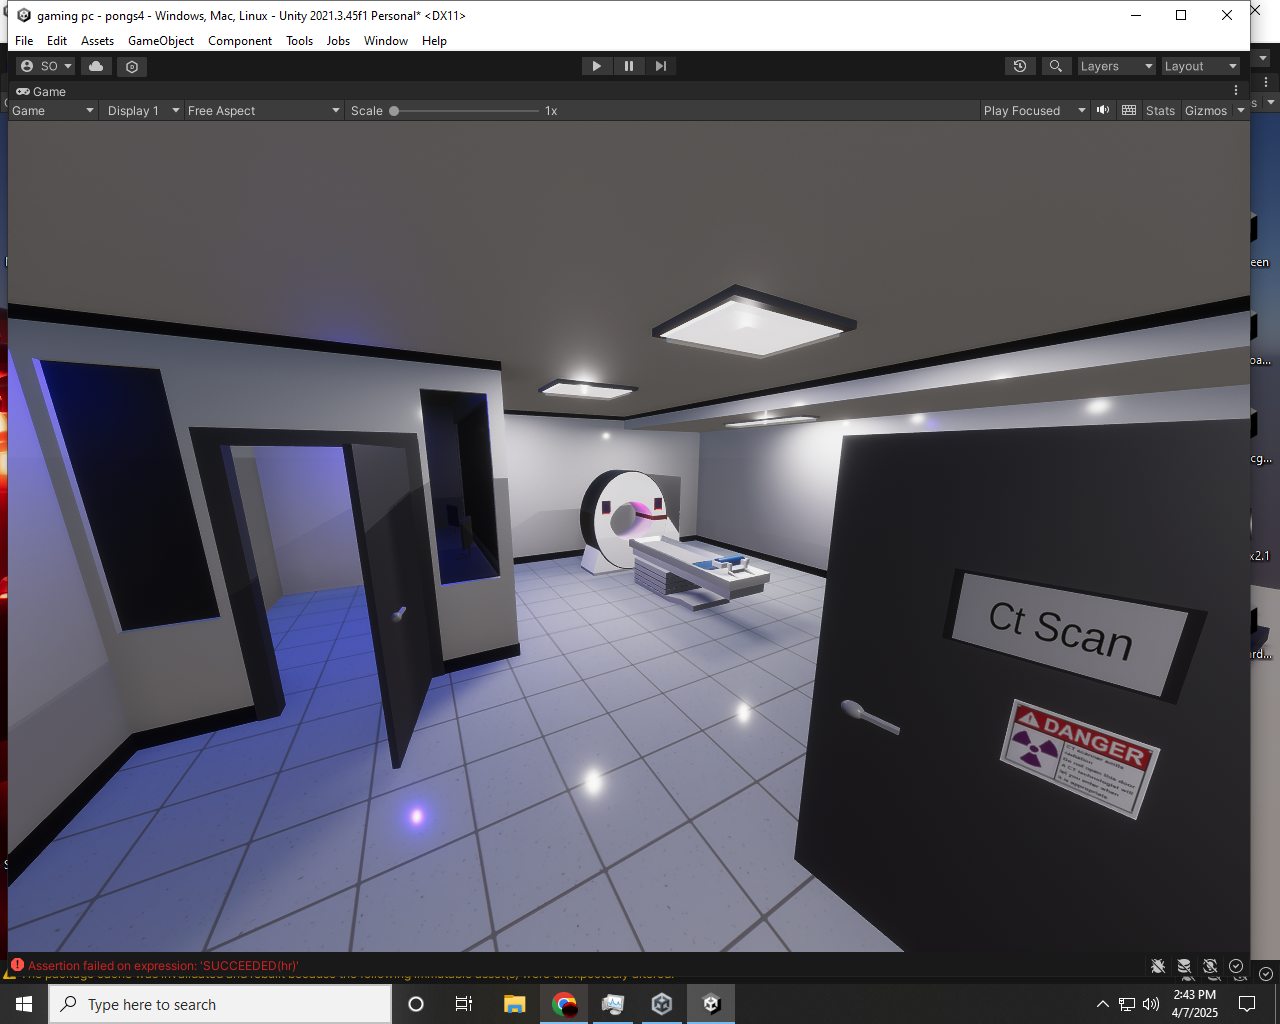This screenshot has width=1280, height=1024.
Task: Enable VSync via the keyboard-like icon next to Stats
Action: [x=1128, y=110]
